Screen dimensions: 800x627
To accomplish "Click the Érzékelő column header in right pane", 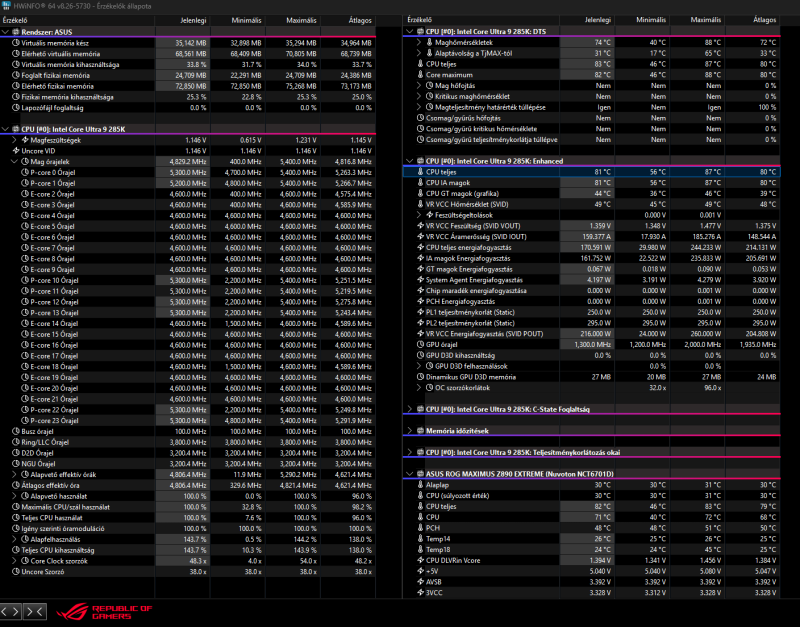I will point(481,20).
